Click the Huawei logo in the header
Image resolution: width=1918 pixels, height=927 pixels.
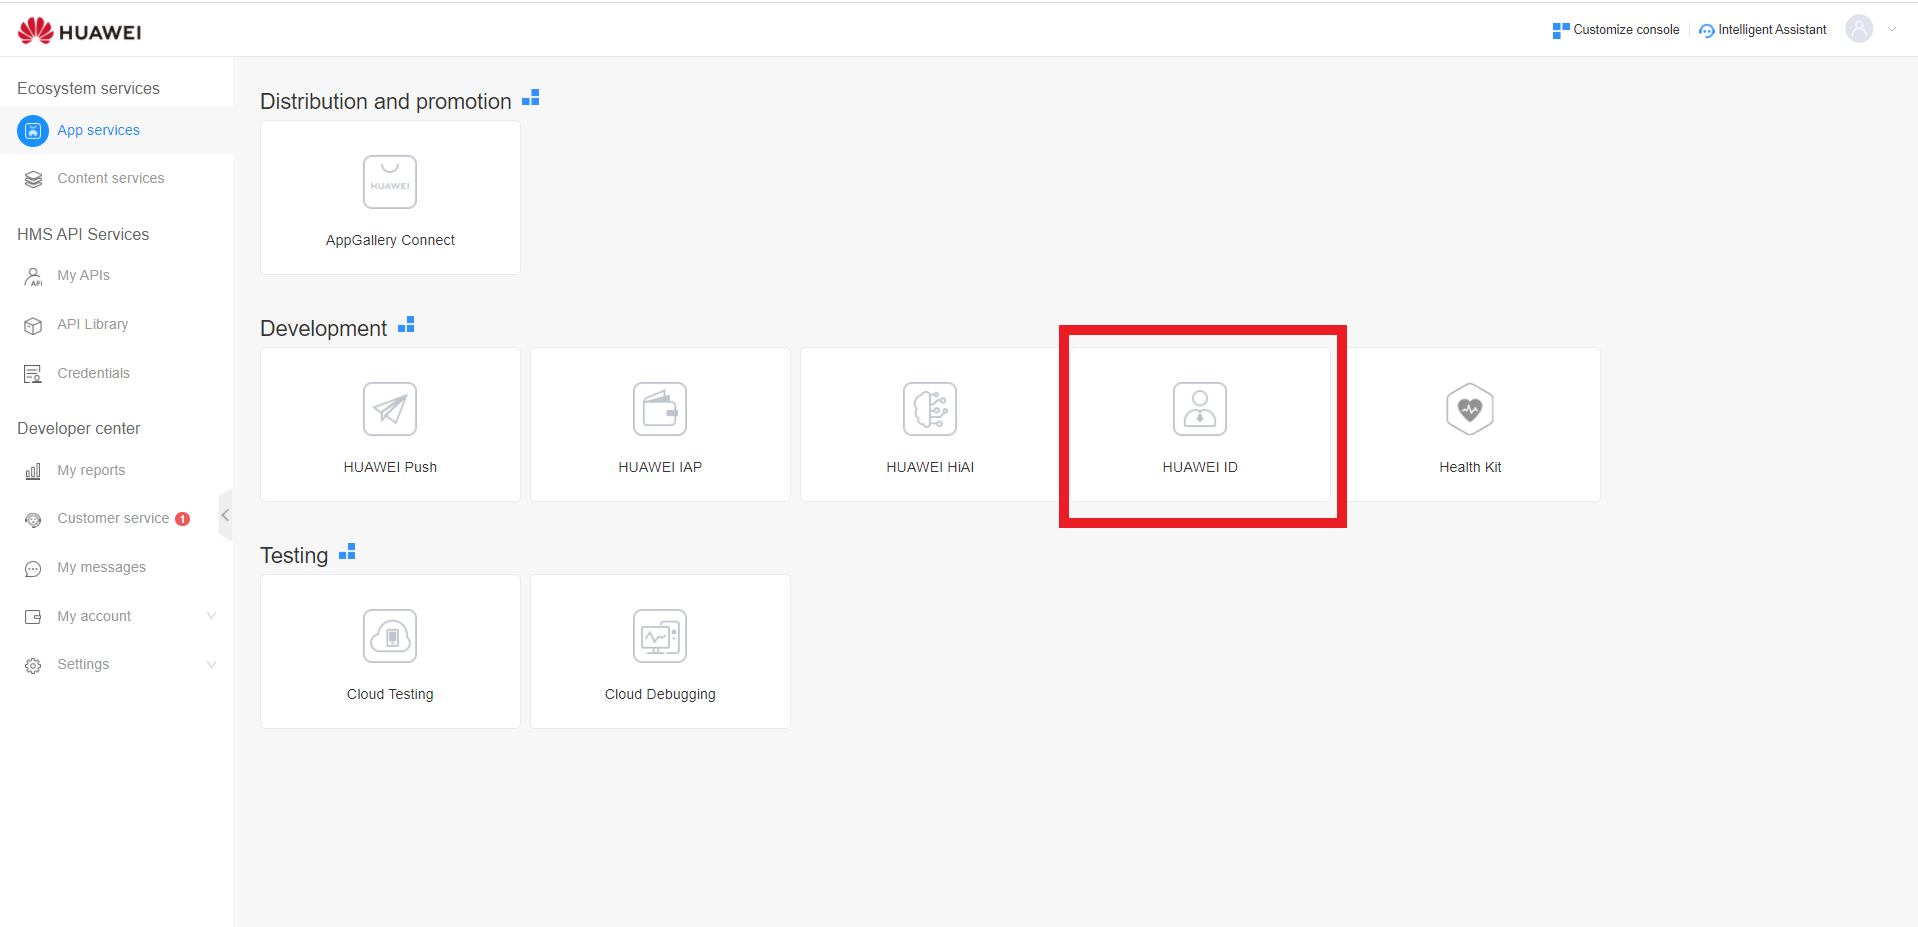tap(80, 31)
